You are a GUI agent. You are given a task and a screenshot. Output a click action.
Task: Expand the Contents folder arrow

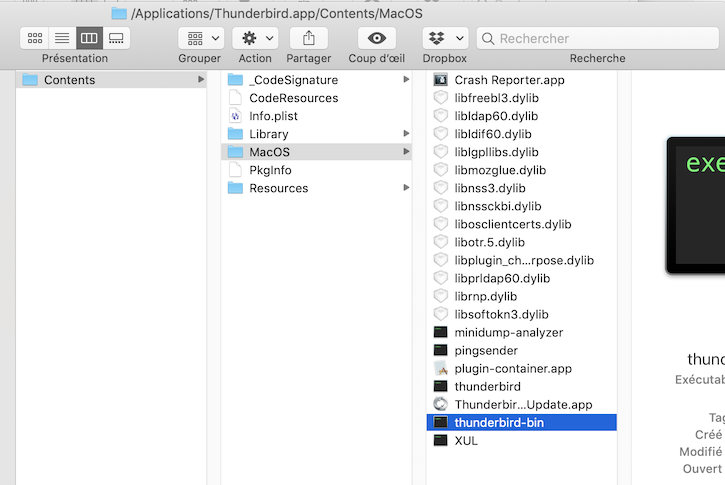(201, 80)
